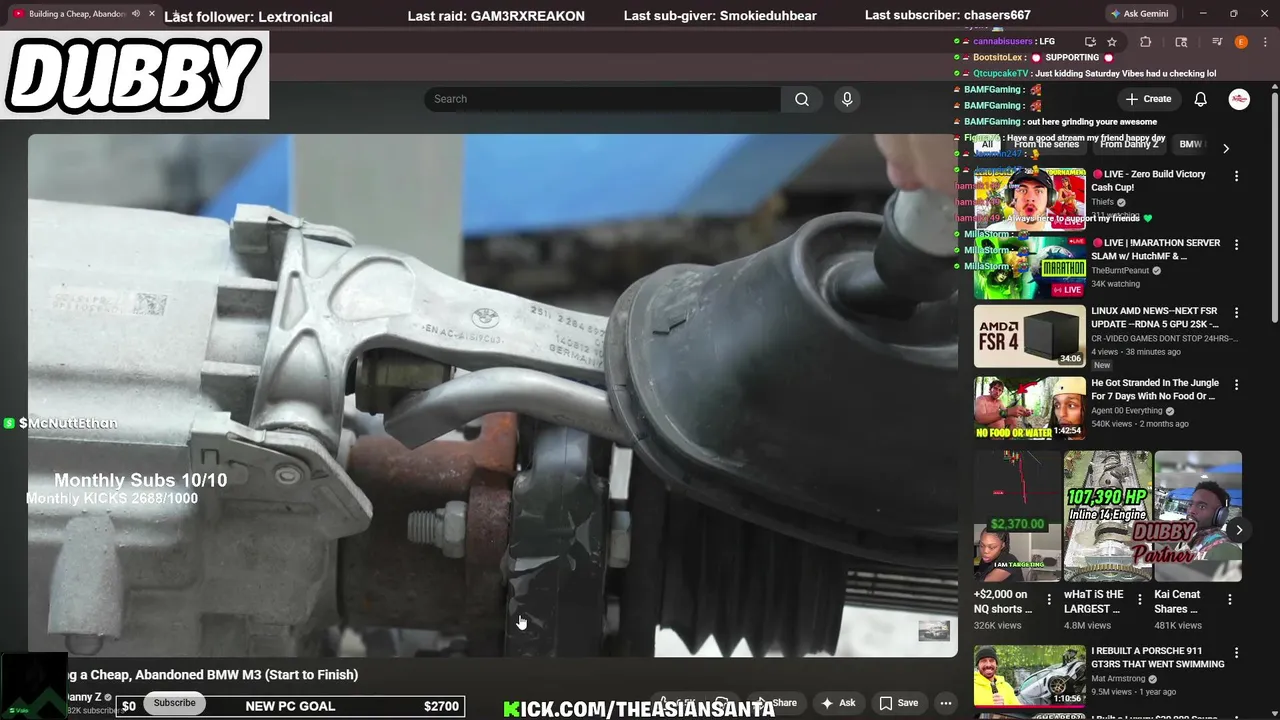Open 'I REBUILT A PORSCHE 911' video title
Screen dimensions: 1280x720
pos(1158,657)
